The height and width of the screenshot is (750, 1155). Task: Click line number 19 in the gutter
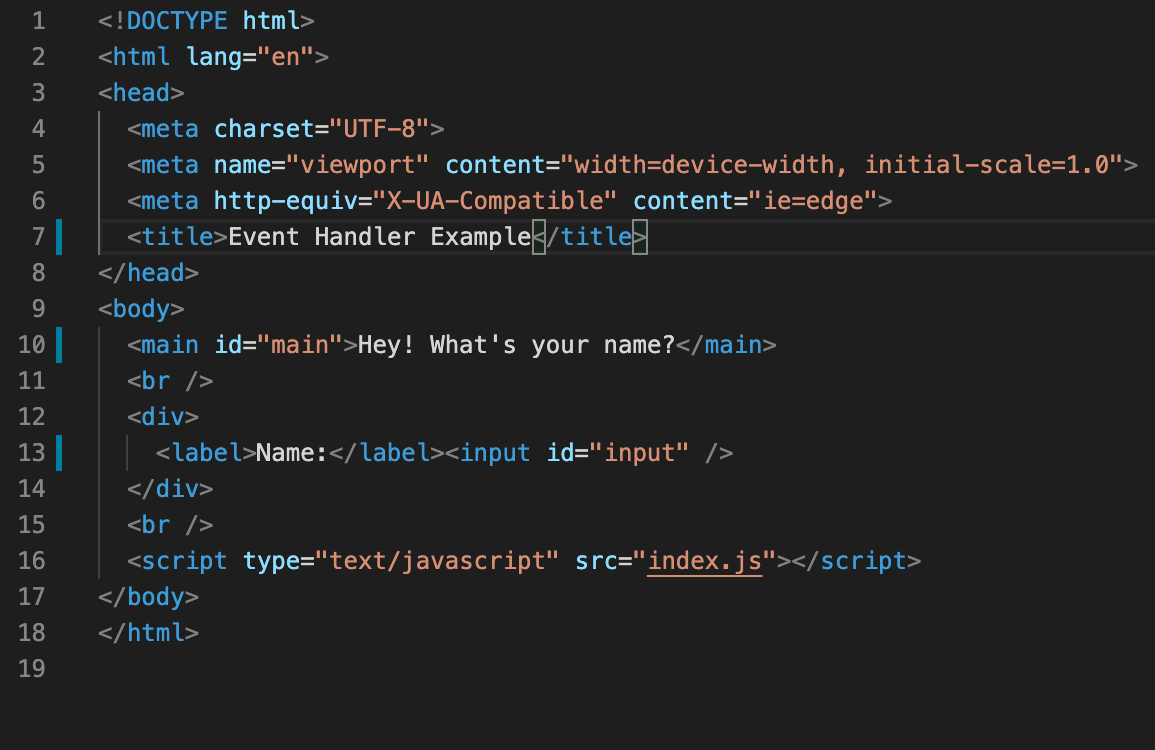(31, 668)
